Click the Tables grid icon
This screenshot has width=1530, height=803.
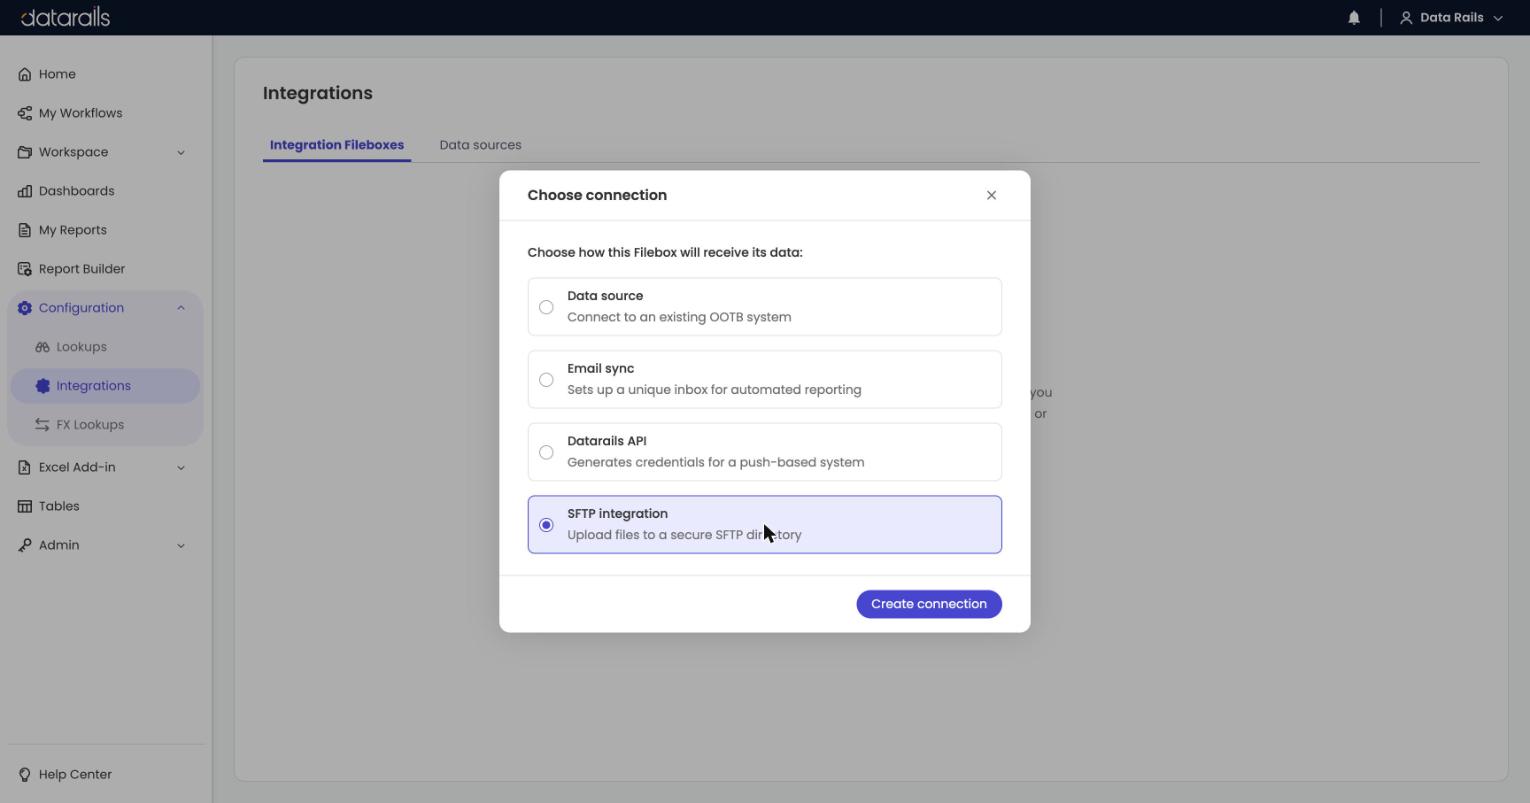[25, 506]
